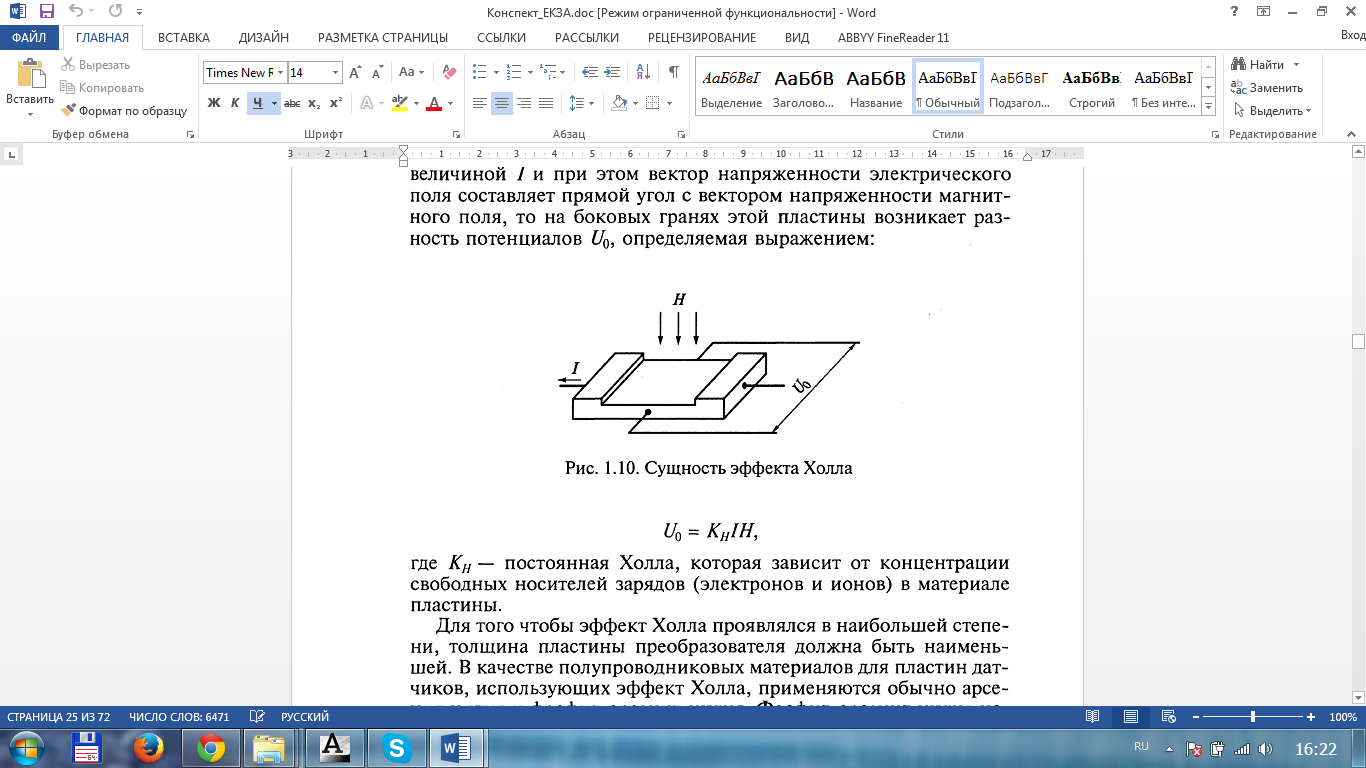Switch to the ССЫЛКИ tab
This screenshot has height=768, width=1366.
click(501, 37)
